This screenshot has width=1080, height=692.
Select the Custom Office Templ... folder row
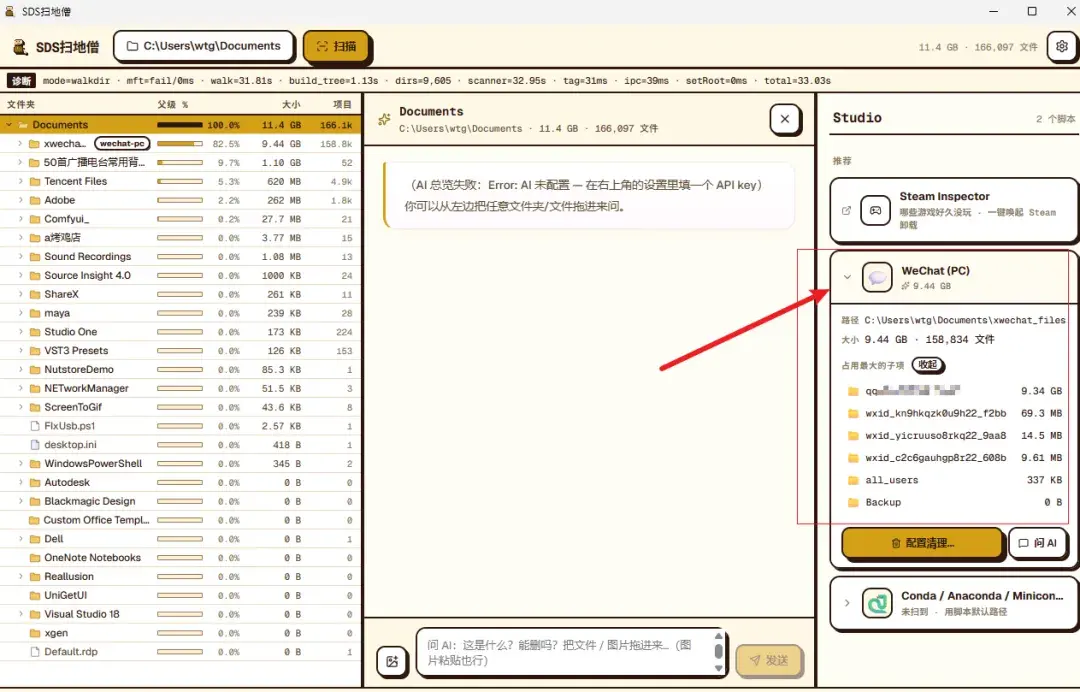180,520
